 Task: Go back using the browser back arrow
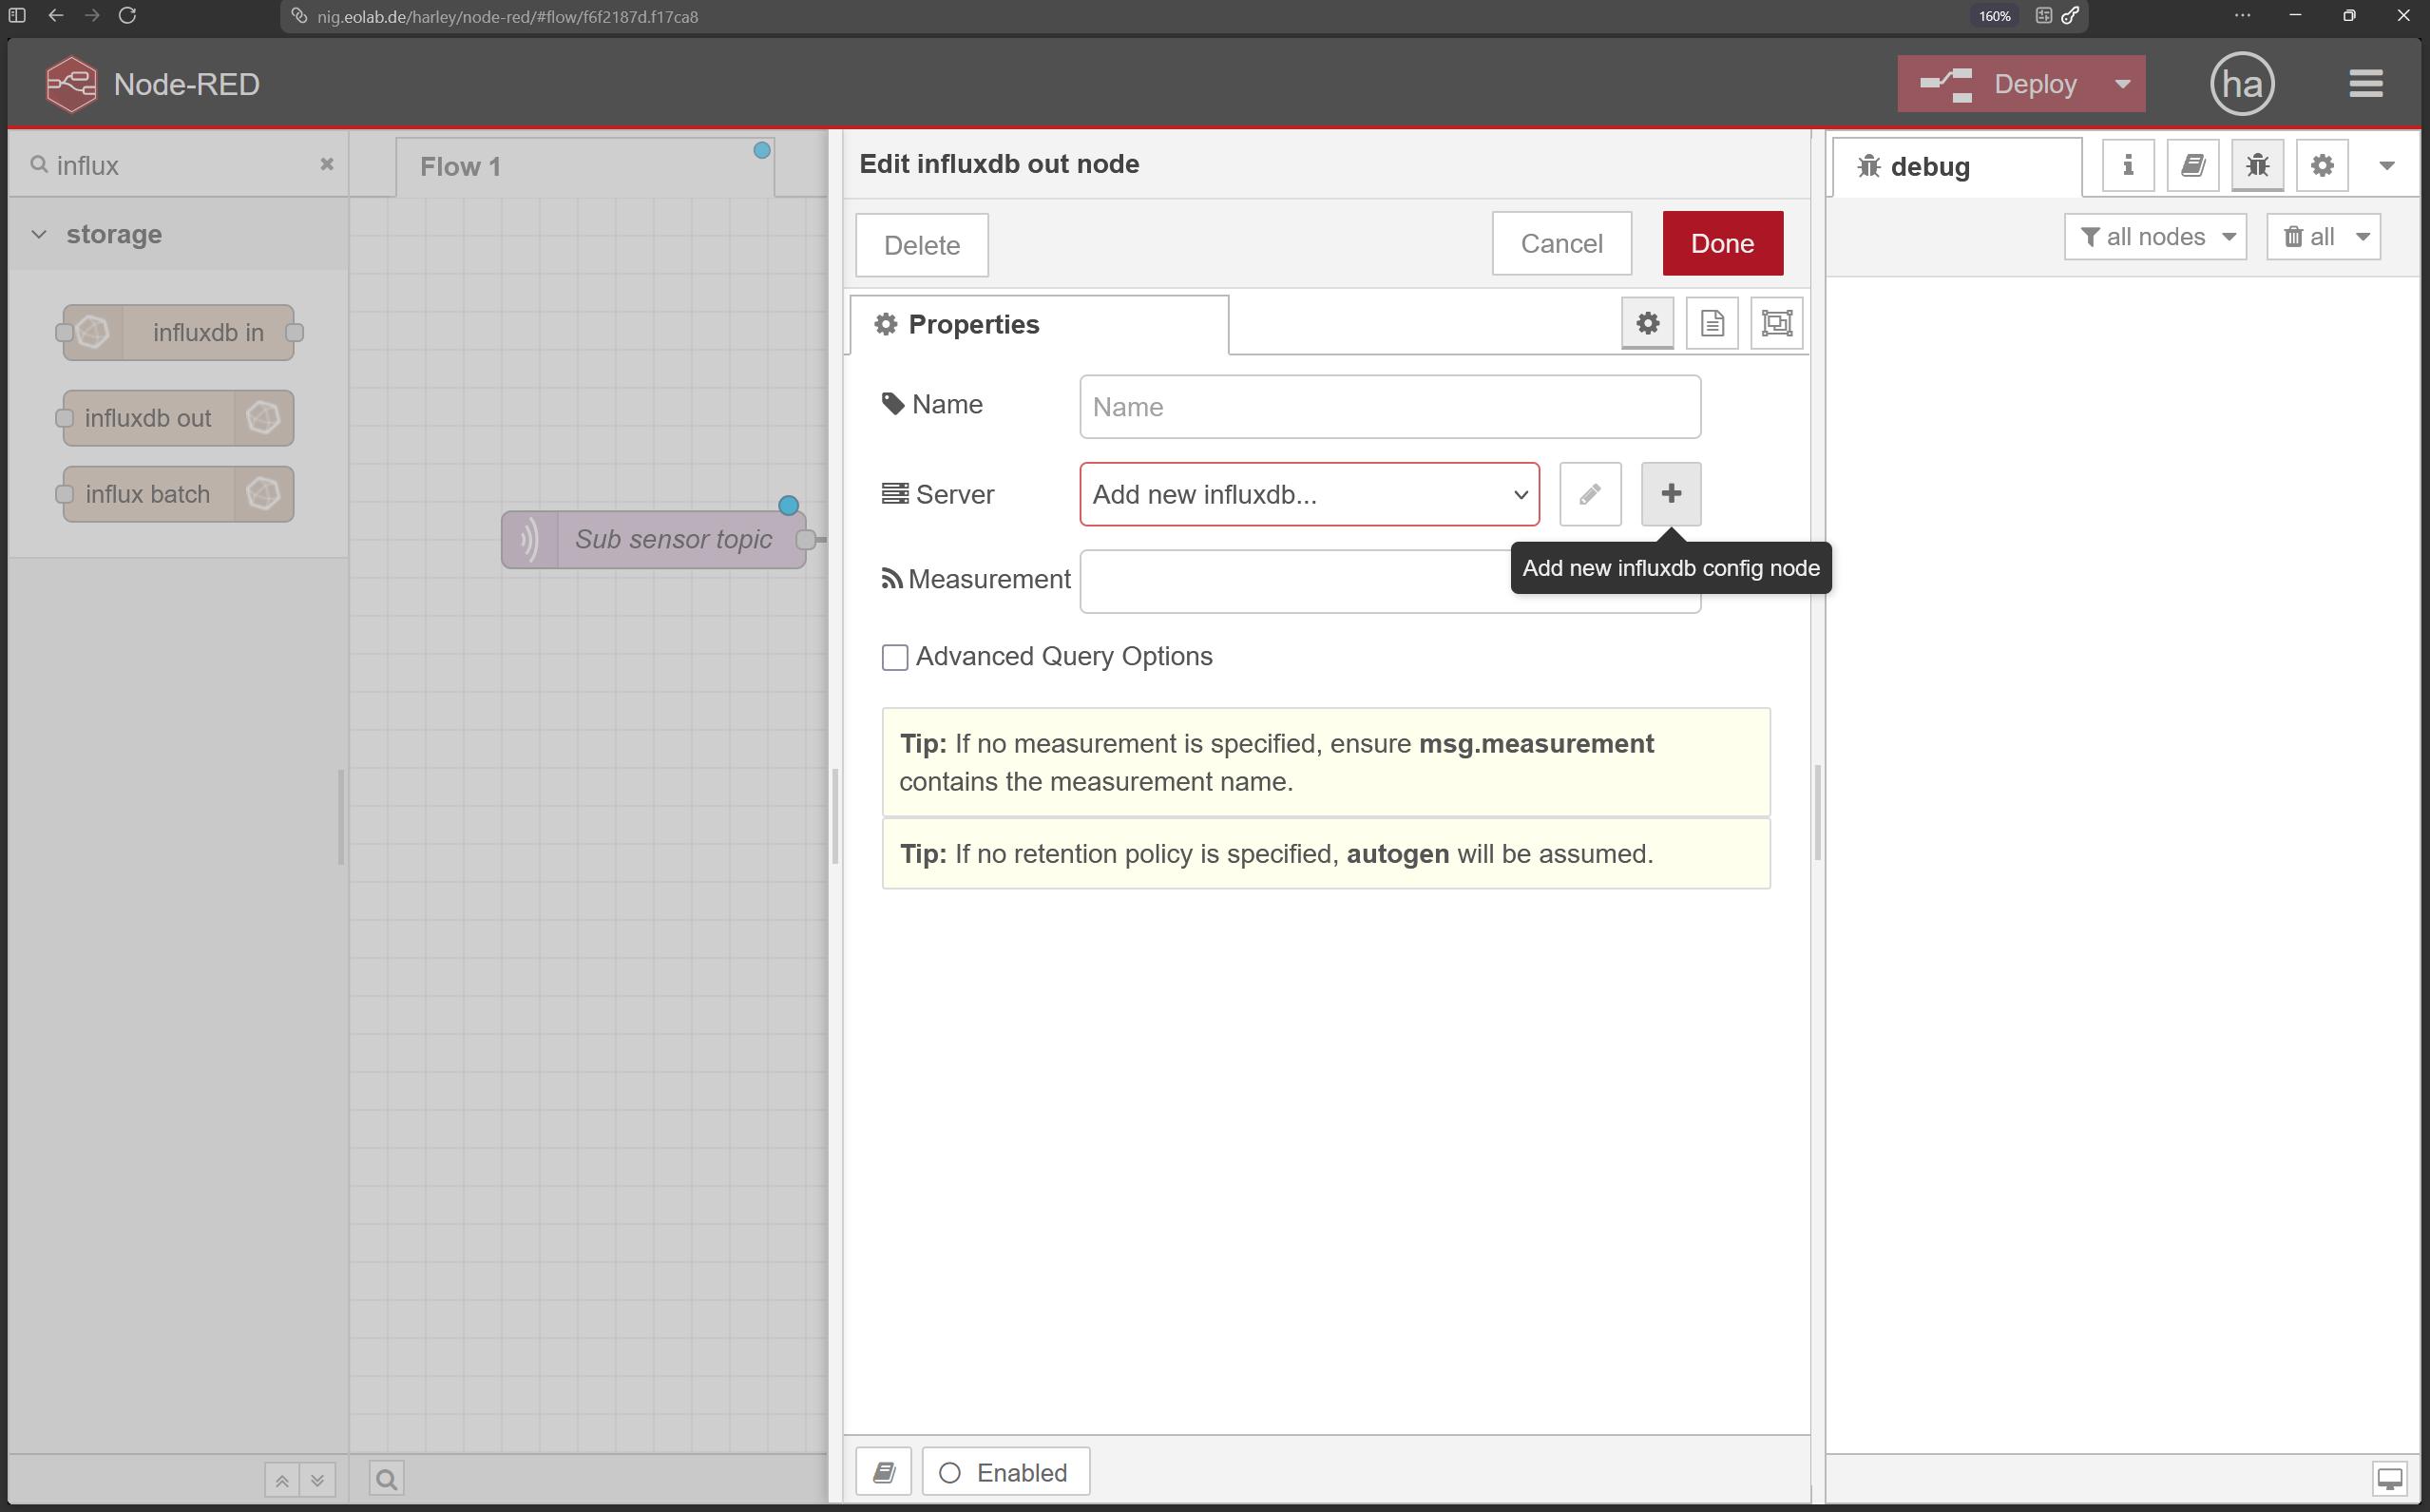coord(56,16)
